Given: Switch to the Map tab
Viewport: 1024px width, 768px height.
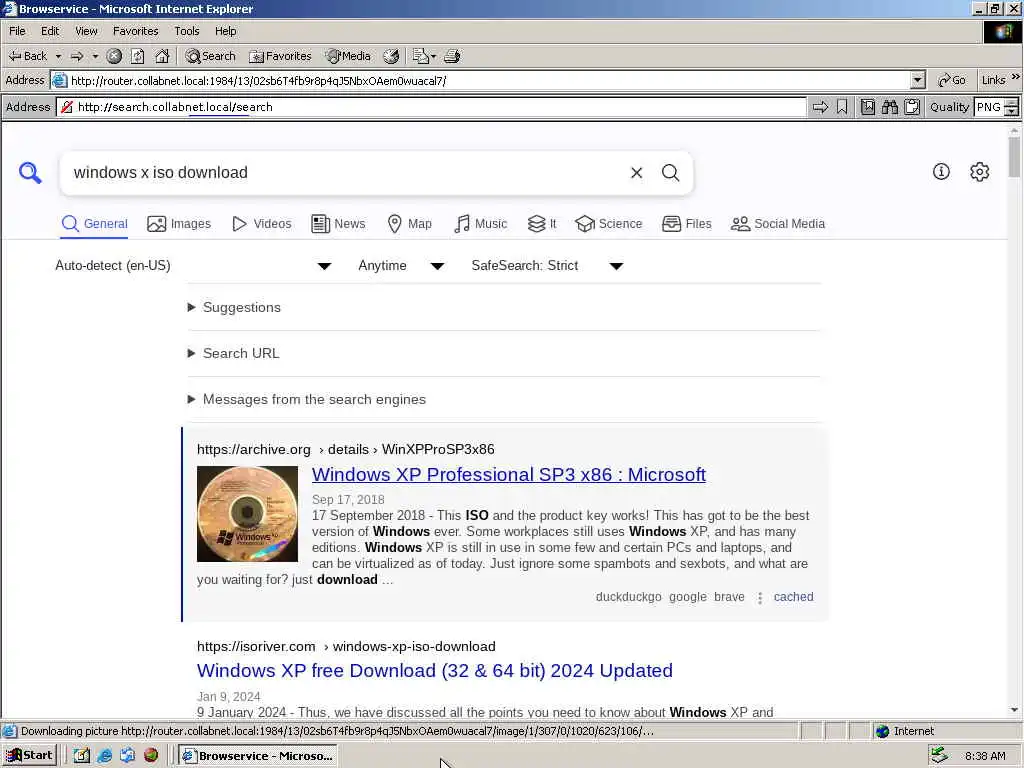Looking at the screenshot, I should click(409, 224).
